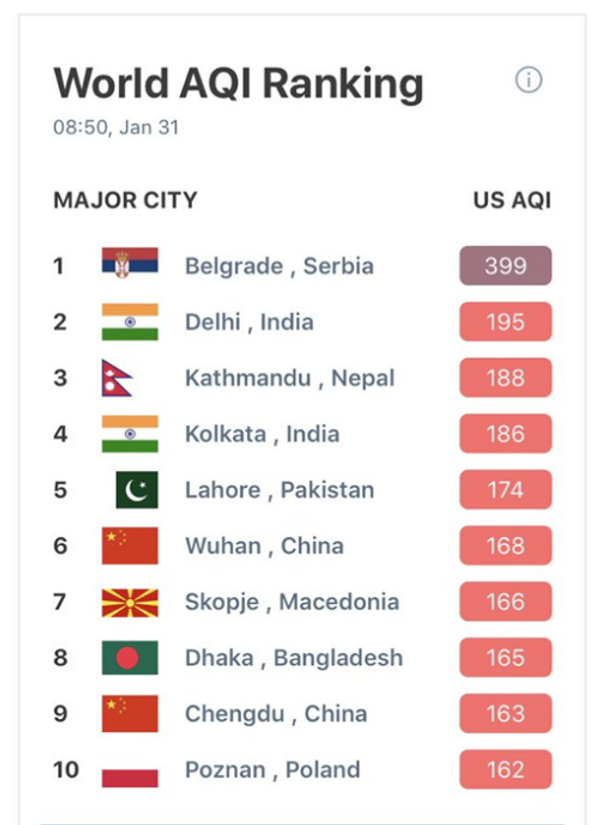
Task: Click the Serbia flag icon
Action: 129,262
